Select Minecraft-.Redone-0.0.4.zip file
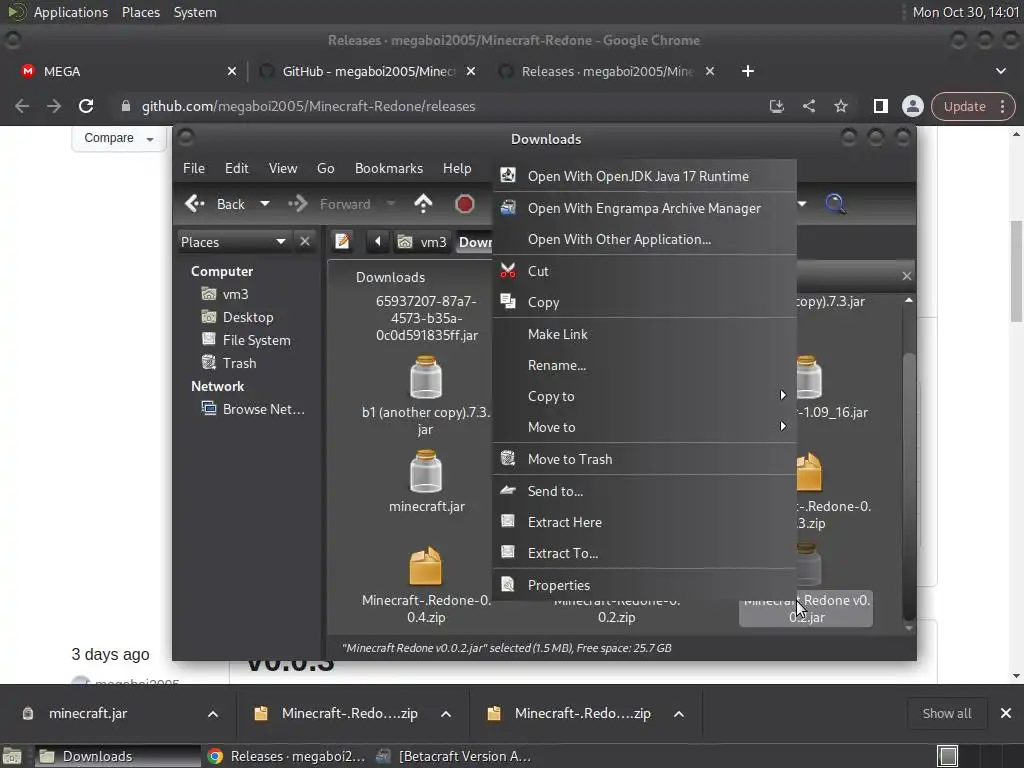The image size is (1024, 768). point(426,584)
